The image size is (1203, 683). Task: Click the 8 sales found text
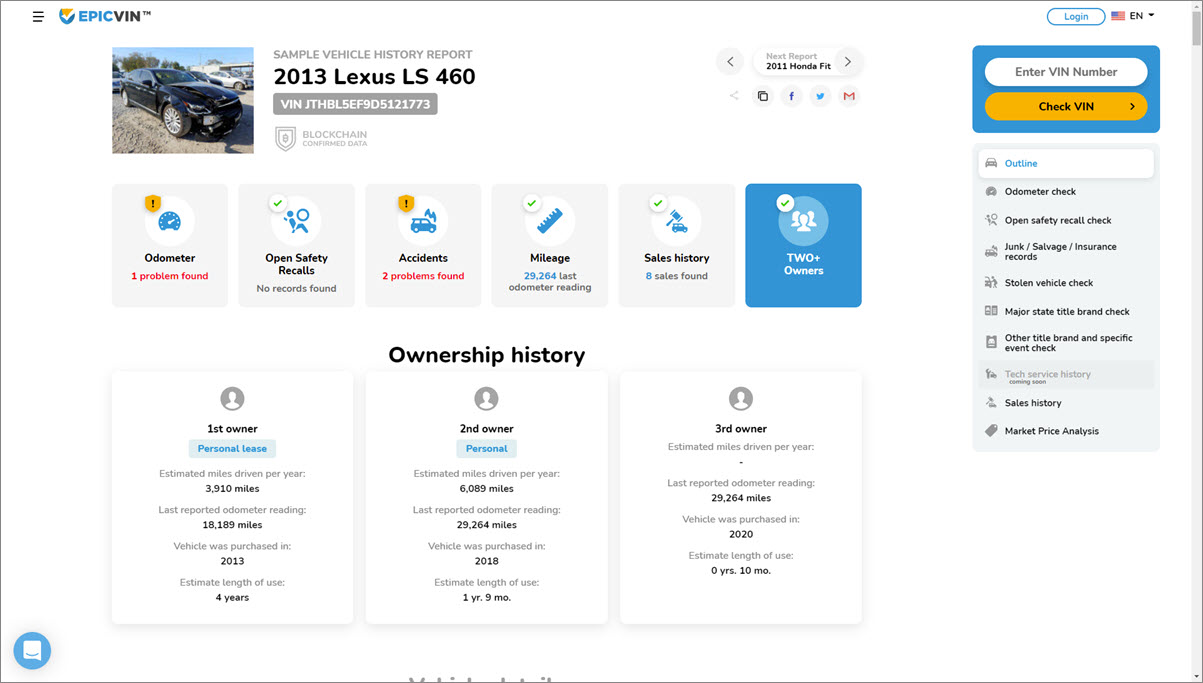click(x=677, y=276)
